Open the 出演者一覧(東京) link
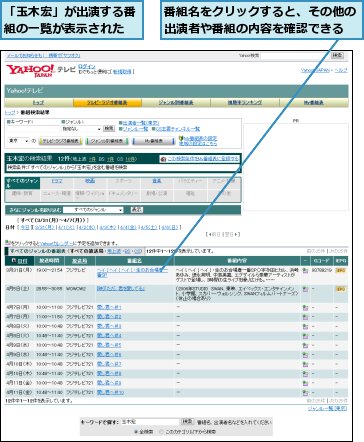 141,123
